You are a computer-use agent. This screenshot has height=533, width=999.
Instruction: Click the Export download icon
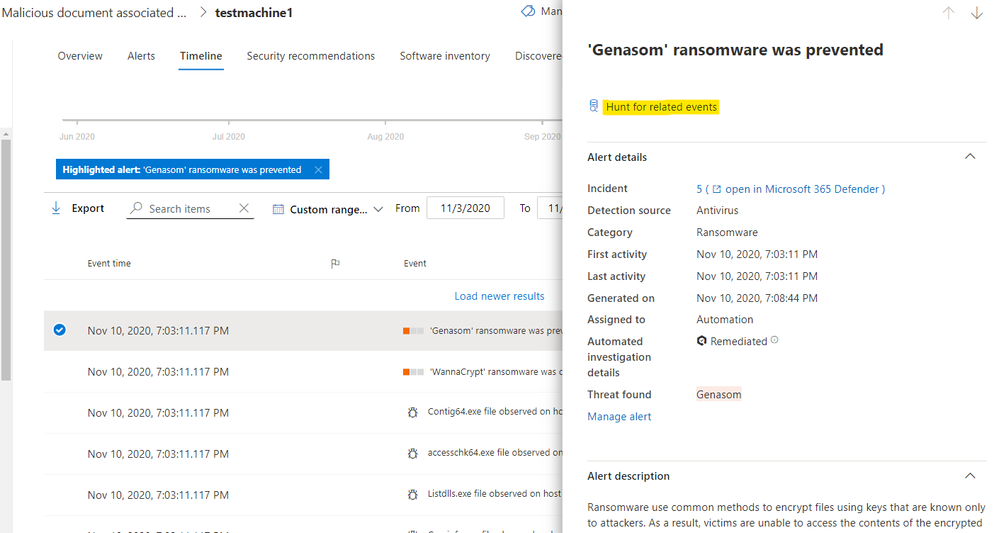tap(56, 208)
